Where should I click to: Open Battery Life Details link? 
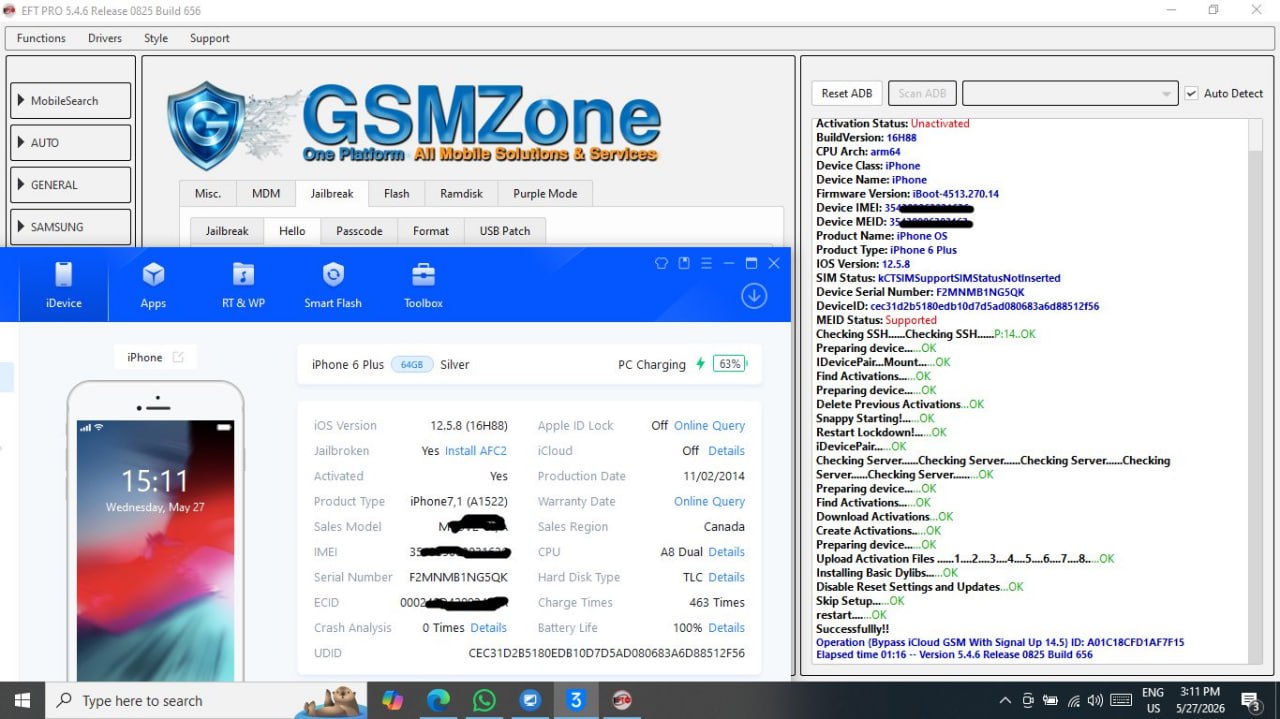726,628
